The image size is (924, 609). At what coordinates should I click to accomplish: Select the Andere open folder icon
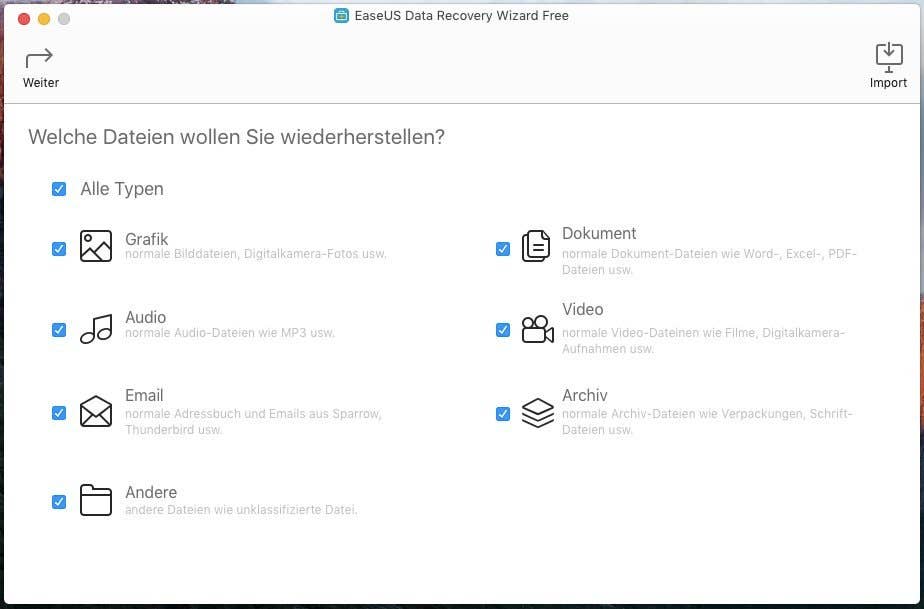pyautogui.click(x=95, y=500)
